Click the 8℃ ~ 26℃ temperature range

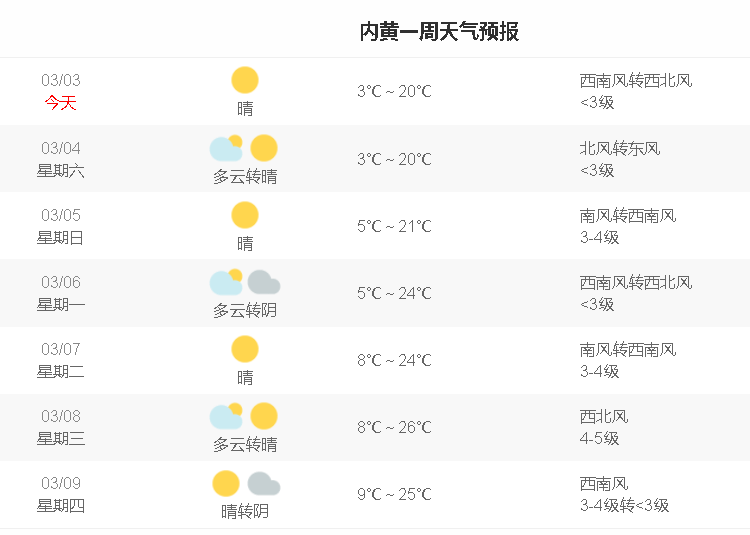coord(394,427)
